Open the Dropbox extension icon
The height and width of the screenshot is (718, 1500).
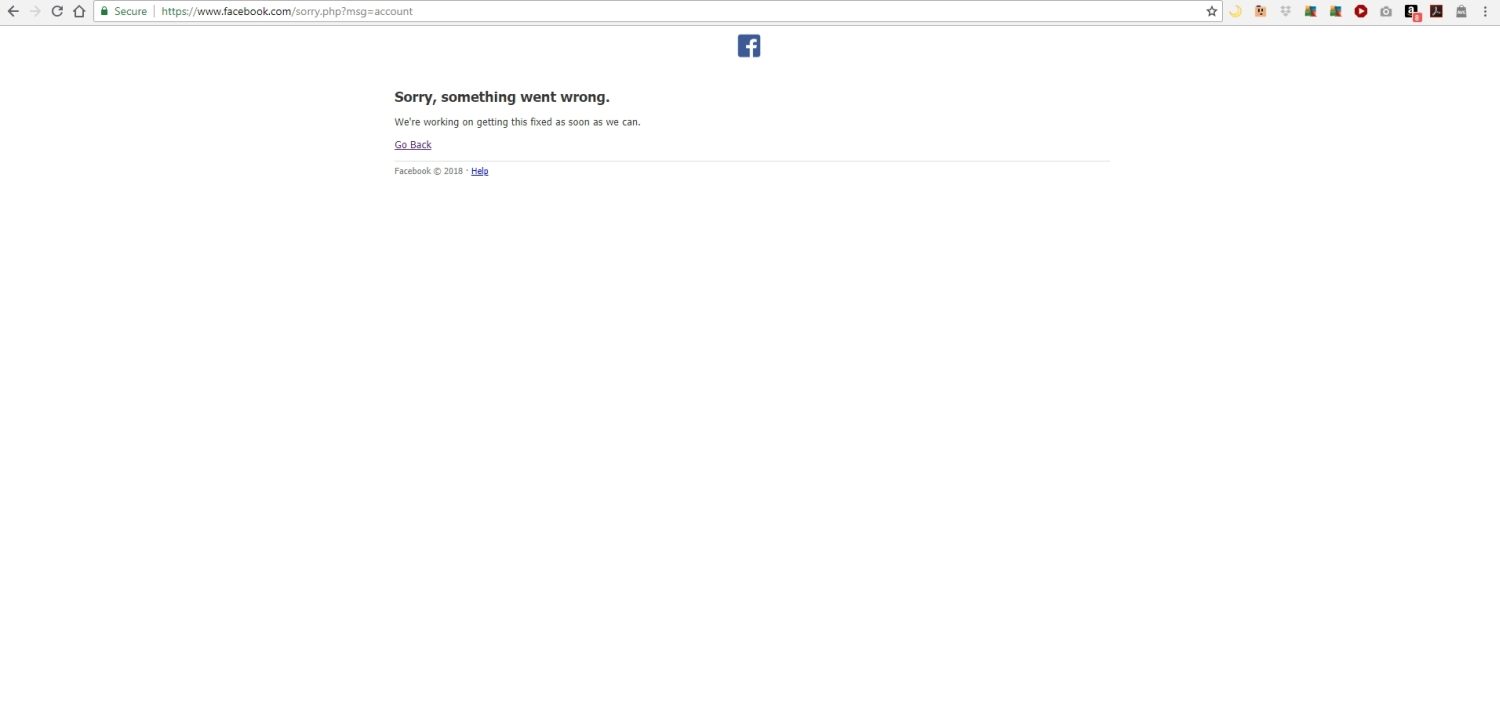[x=1286, y=11]
